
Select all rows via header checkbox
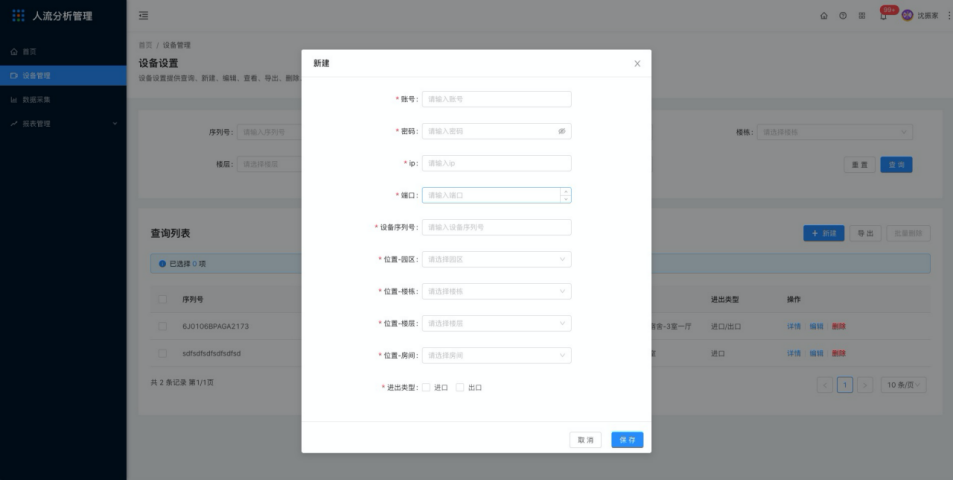coord(162,299)
